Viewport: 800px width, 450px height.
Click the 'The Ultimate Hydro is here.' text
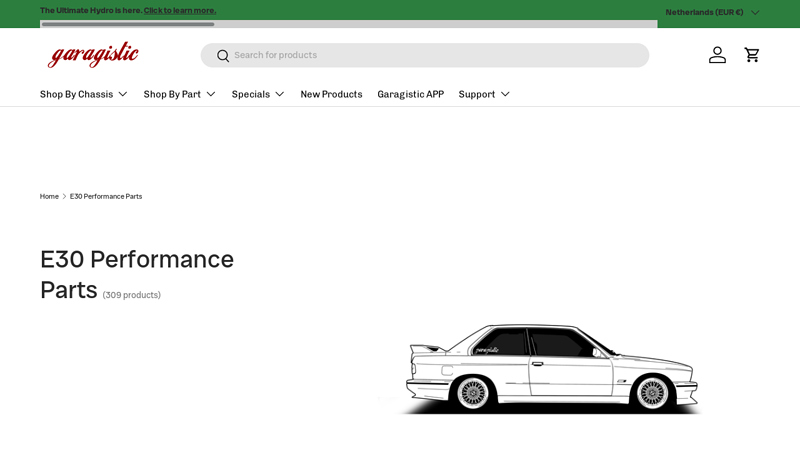pyautogui.click(x=91, y=10)
